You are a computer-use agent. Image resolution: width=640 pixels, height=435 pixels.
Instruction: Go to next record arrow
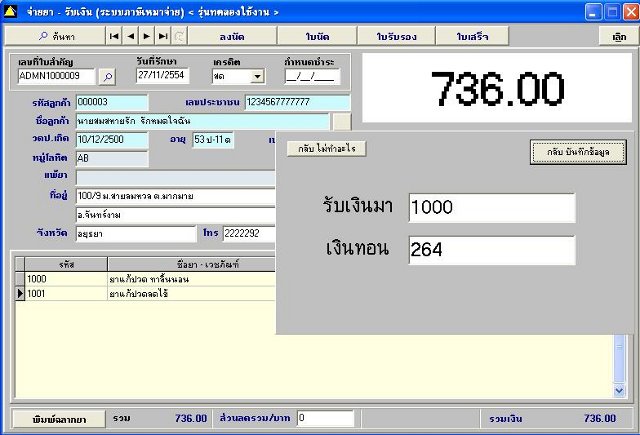pos(147,36)
